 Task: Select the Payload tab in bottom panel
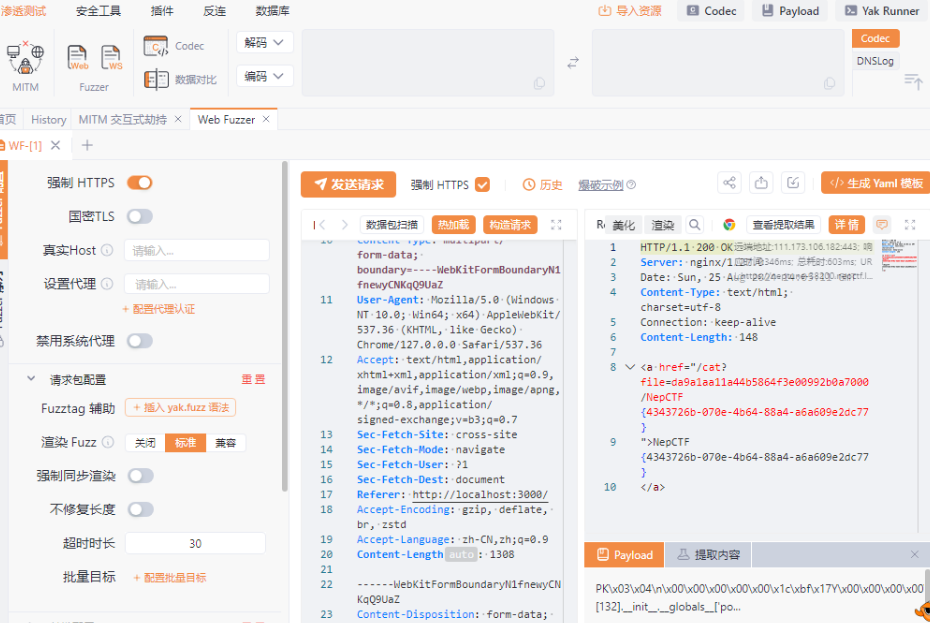coord(625,555)
